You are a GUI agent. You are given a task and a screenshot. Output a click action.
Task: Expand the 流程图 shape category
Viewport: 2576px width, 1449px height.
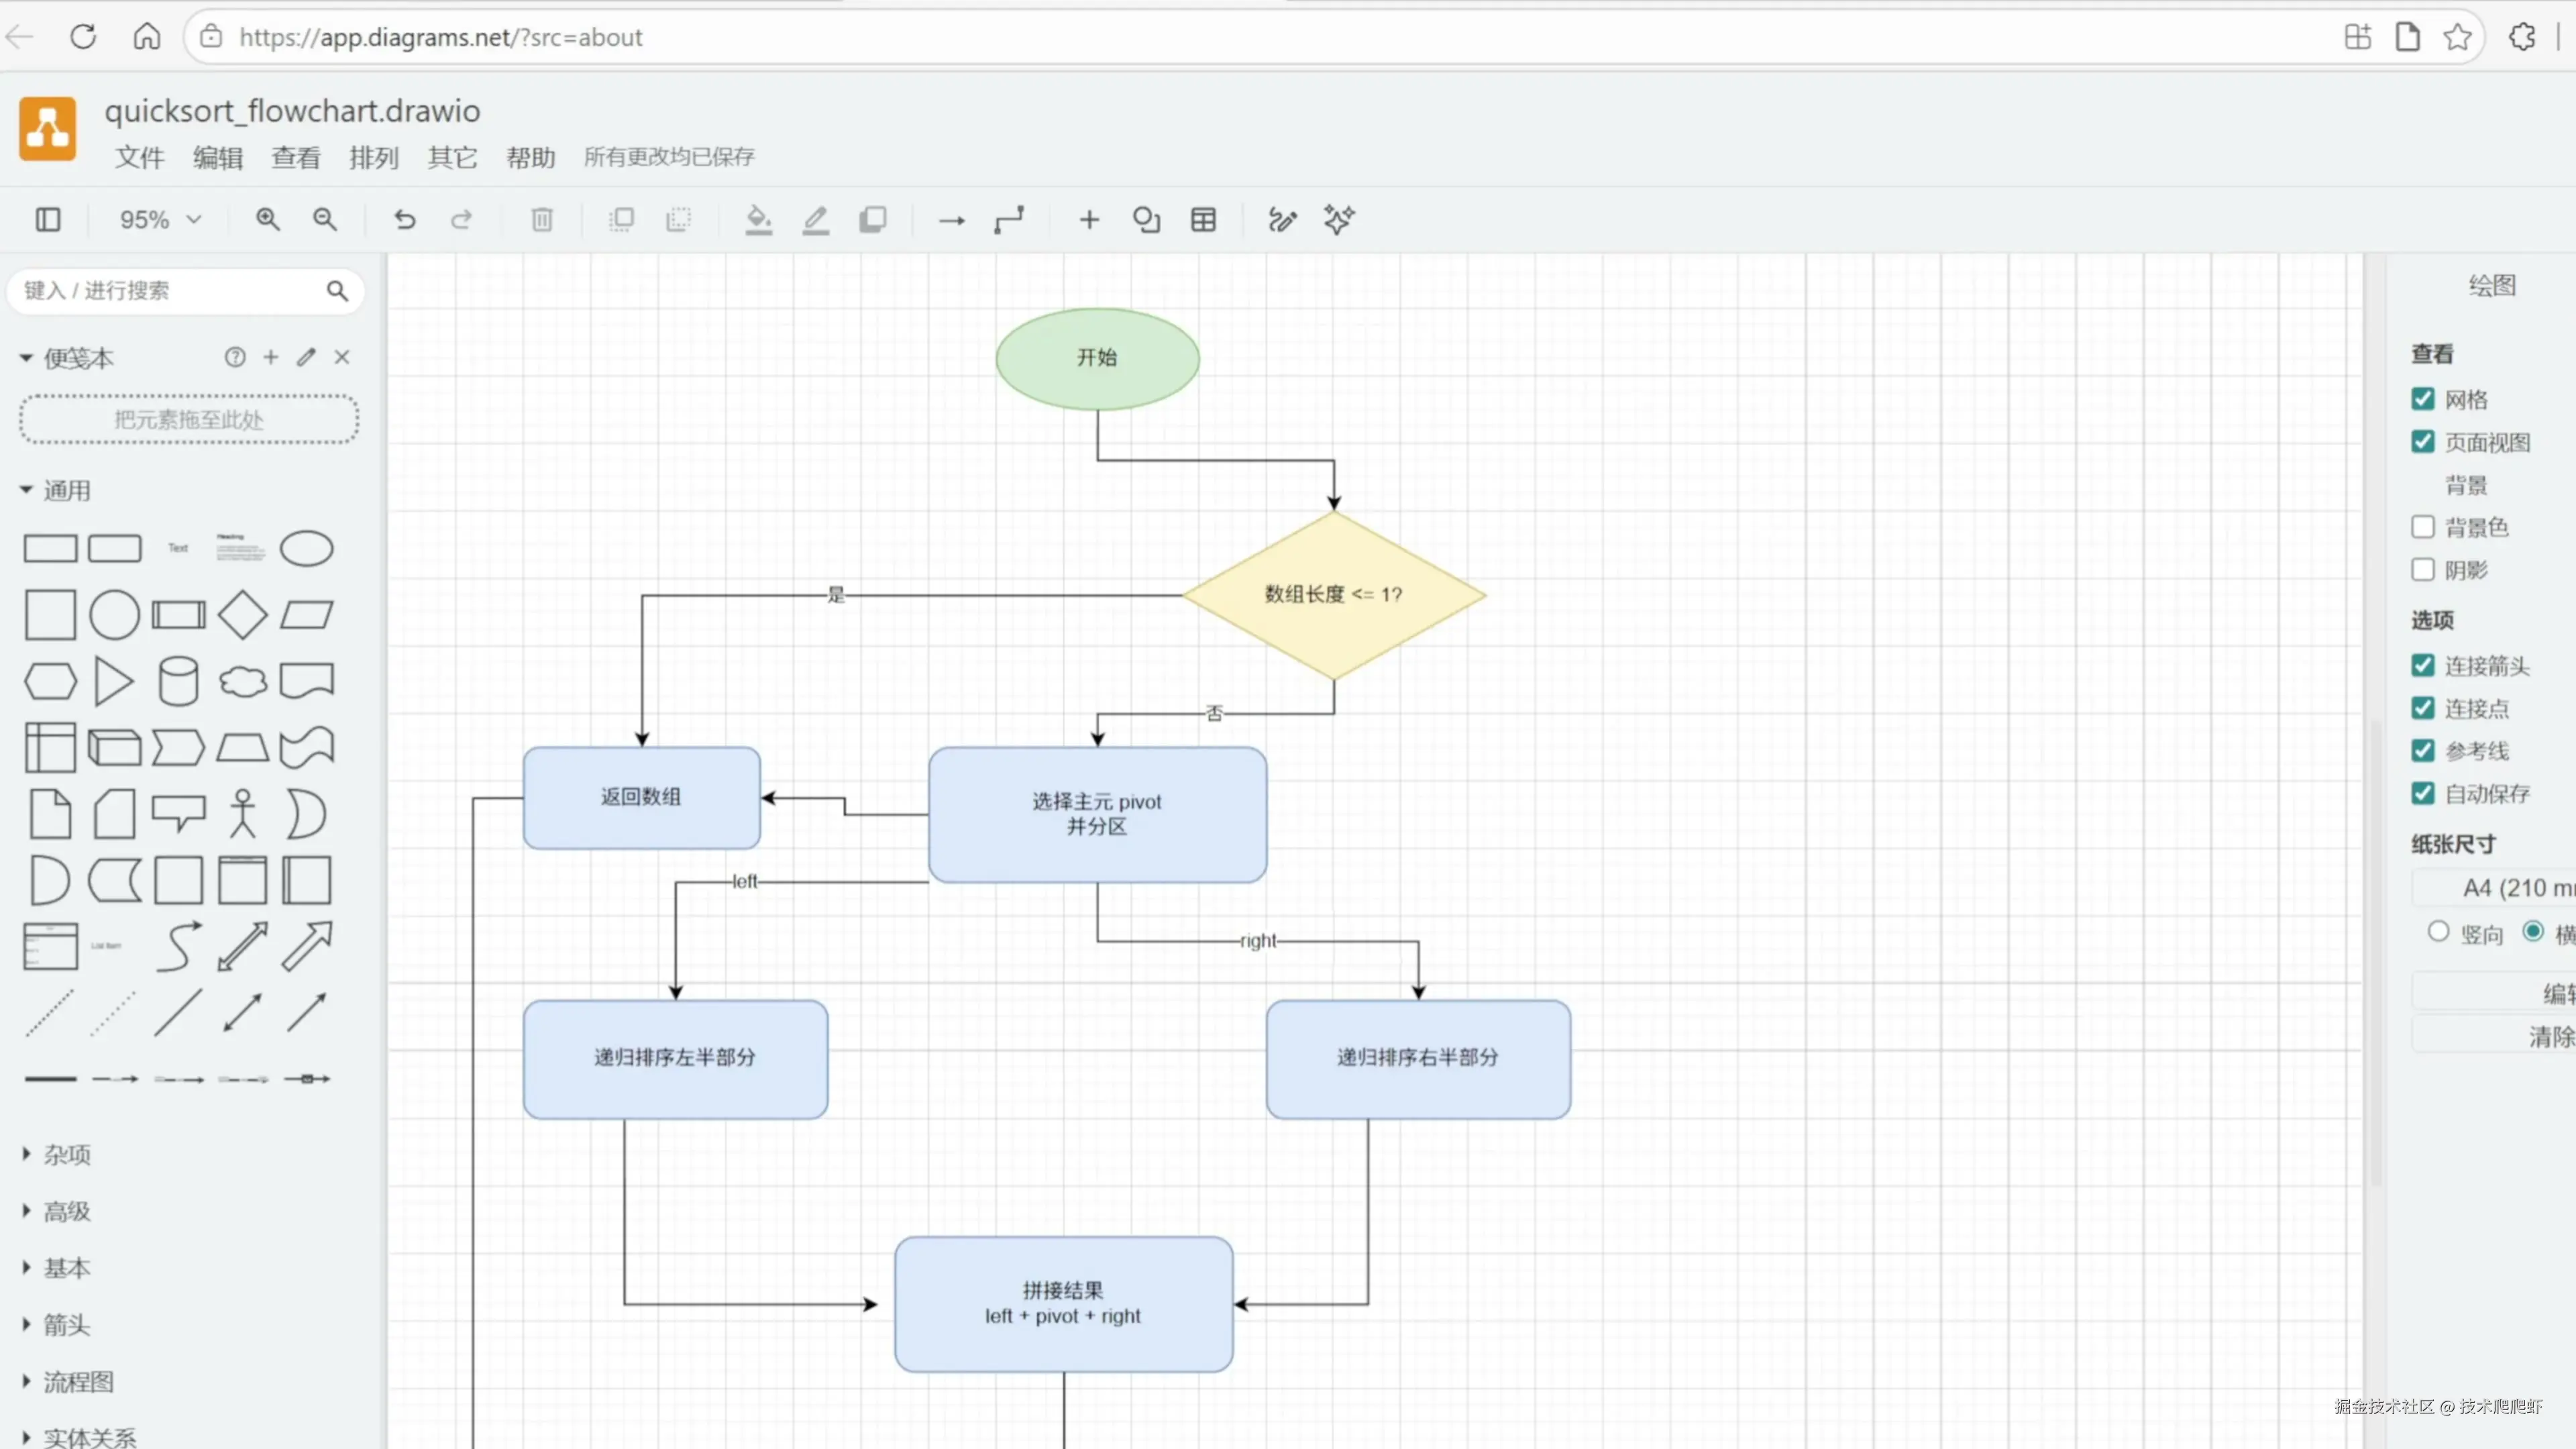[x=78, y=1382]
